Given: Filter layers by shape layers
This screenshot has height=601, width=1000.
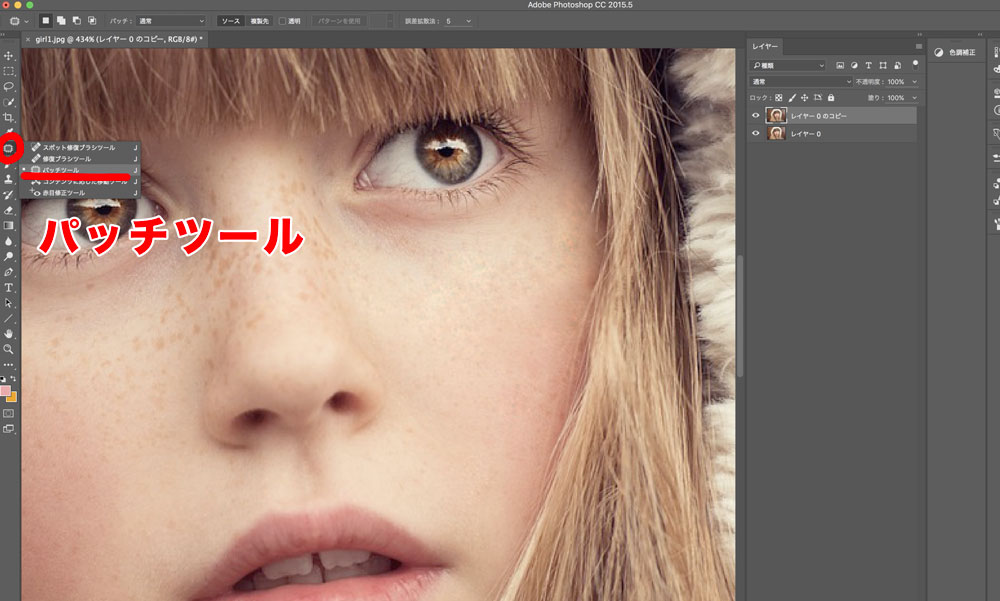Looking at the screenshot, I should click(x=883, y=65).
